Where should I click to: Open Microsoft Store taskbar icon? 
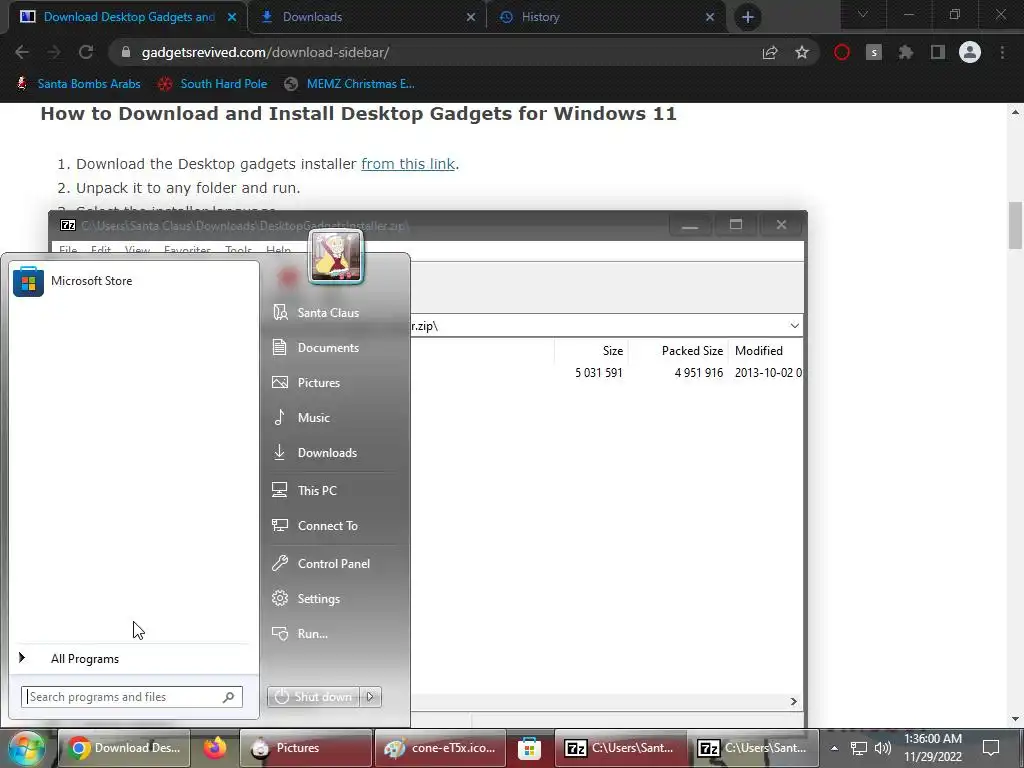530,748
